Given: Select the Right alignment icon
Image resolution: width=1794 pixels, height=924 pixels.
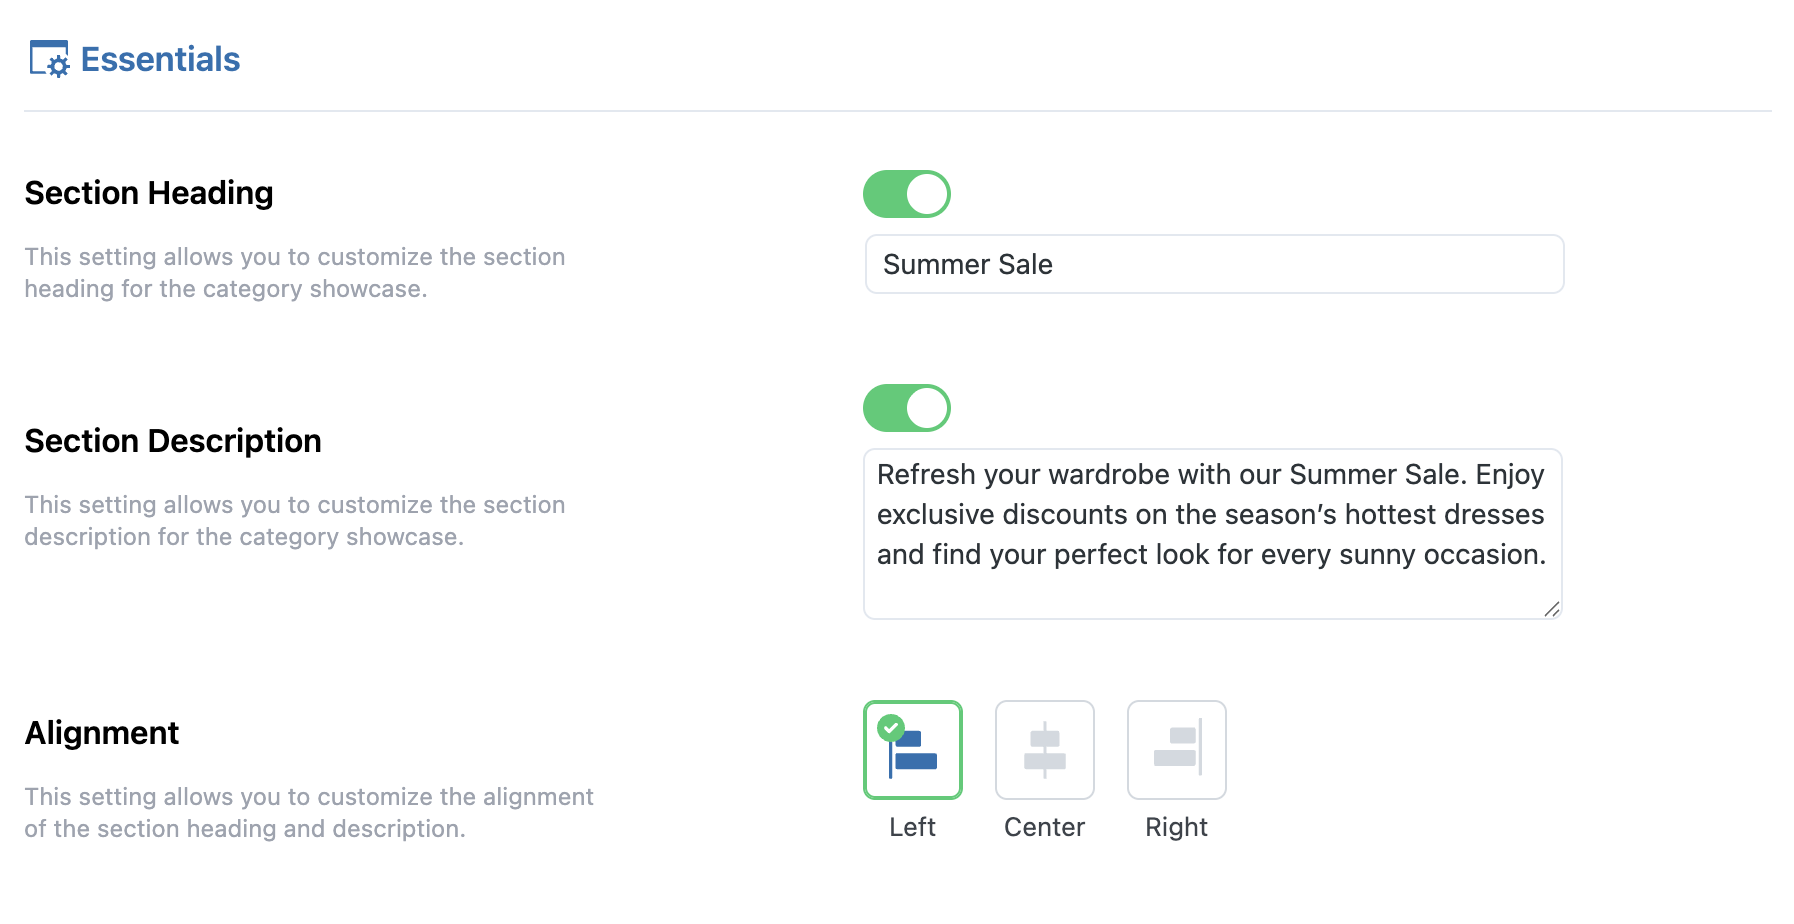Looking at the screenshot, I should coord(1176,750).
